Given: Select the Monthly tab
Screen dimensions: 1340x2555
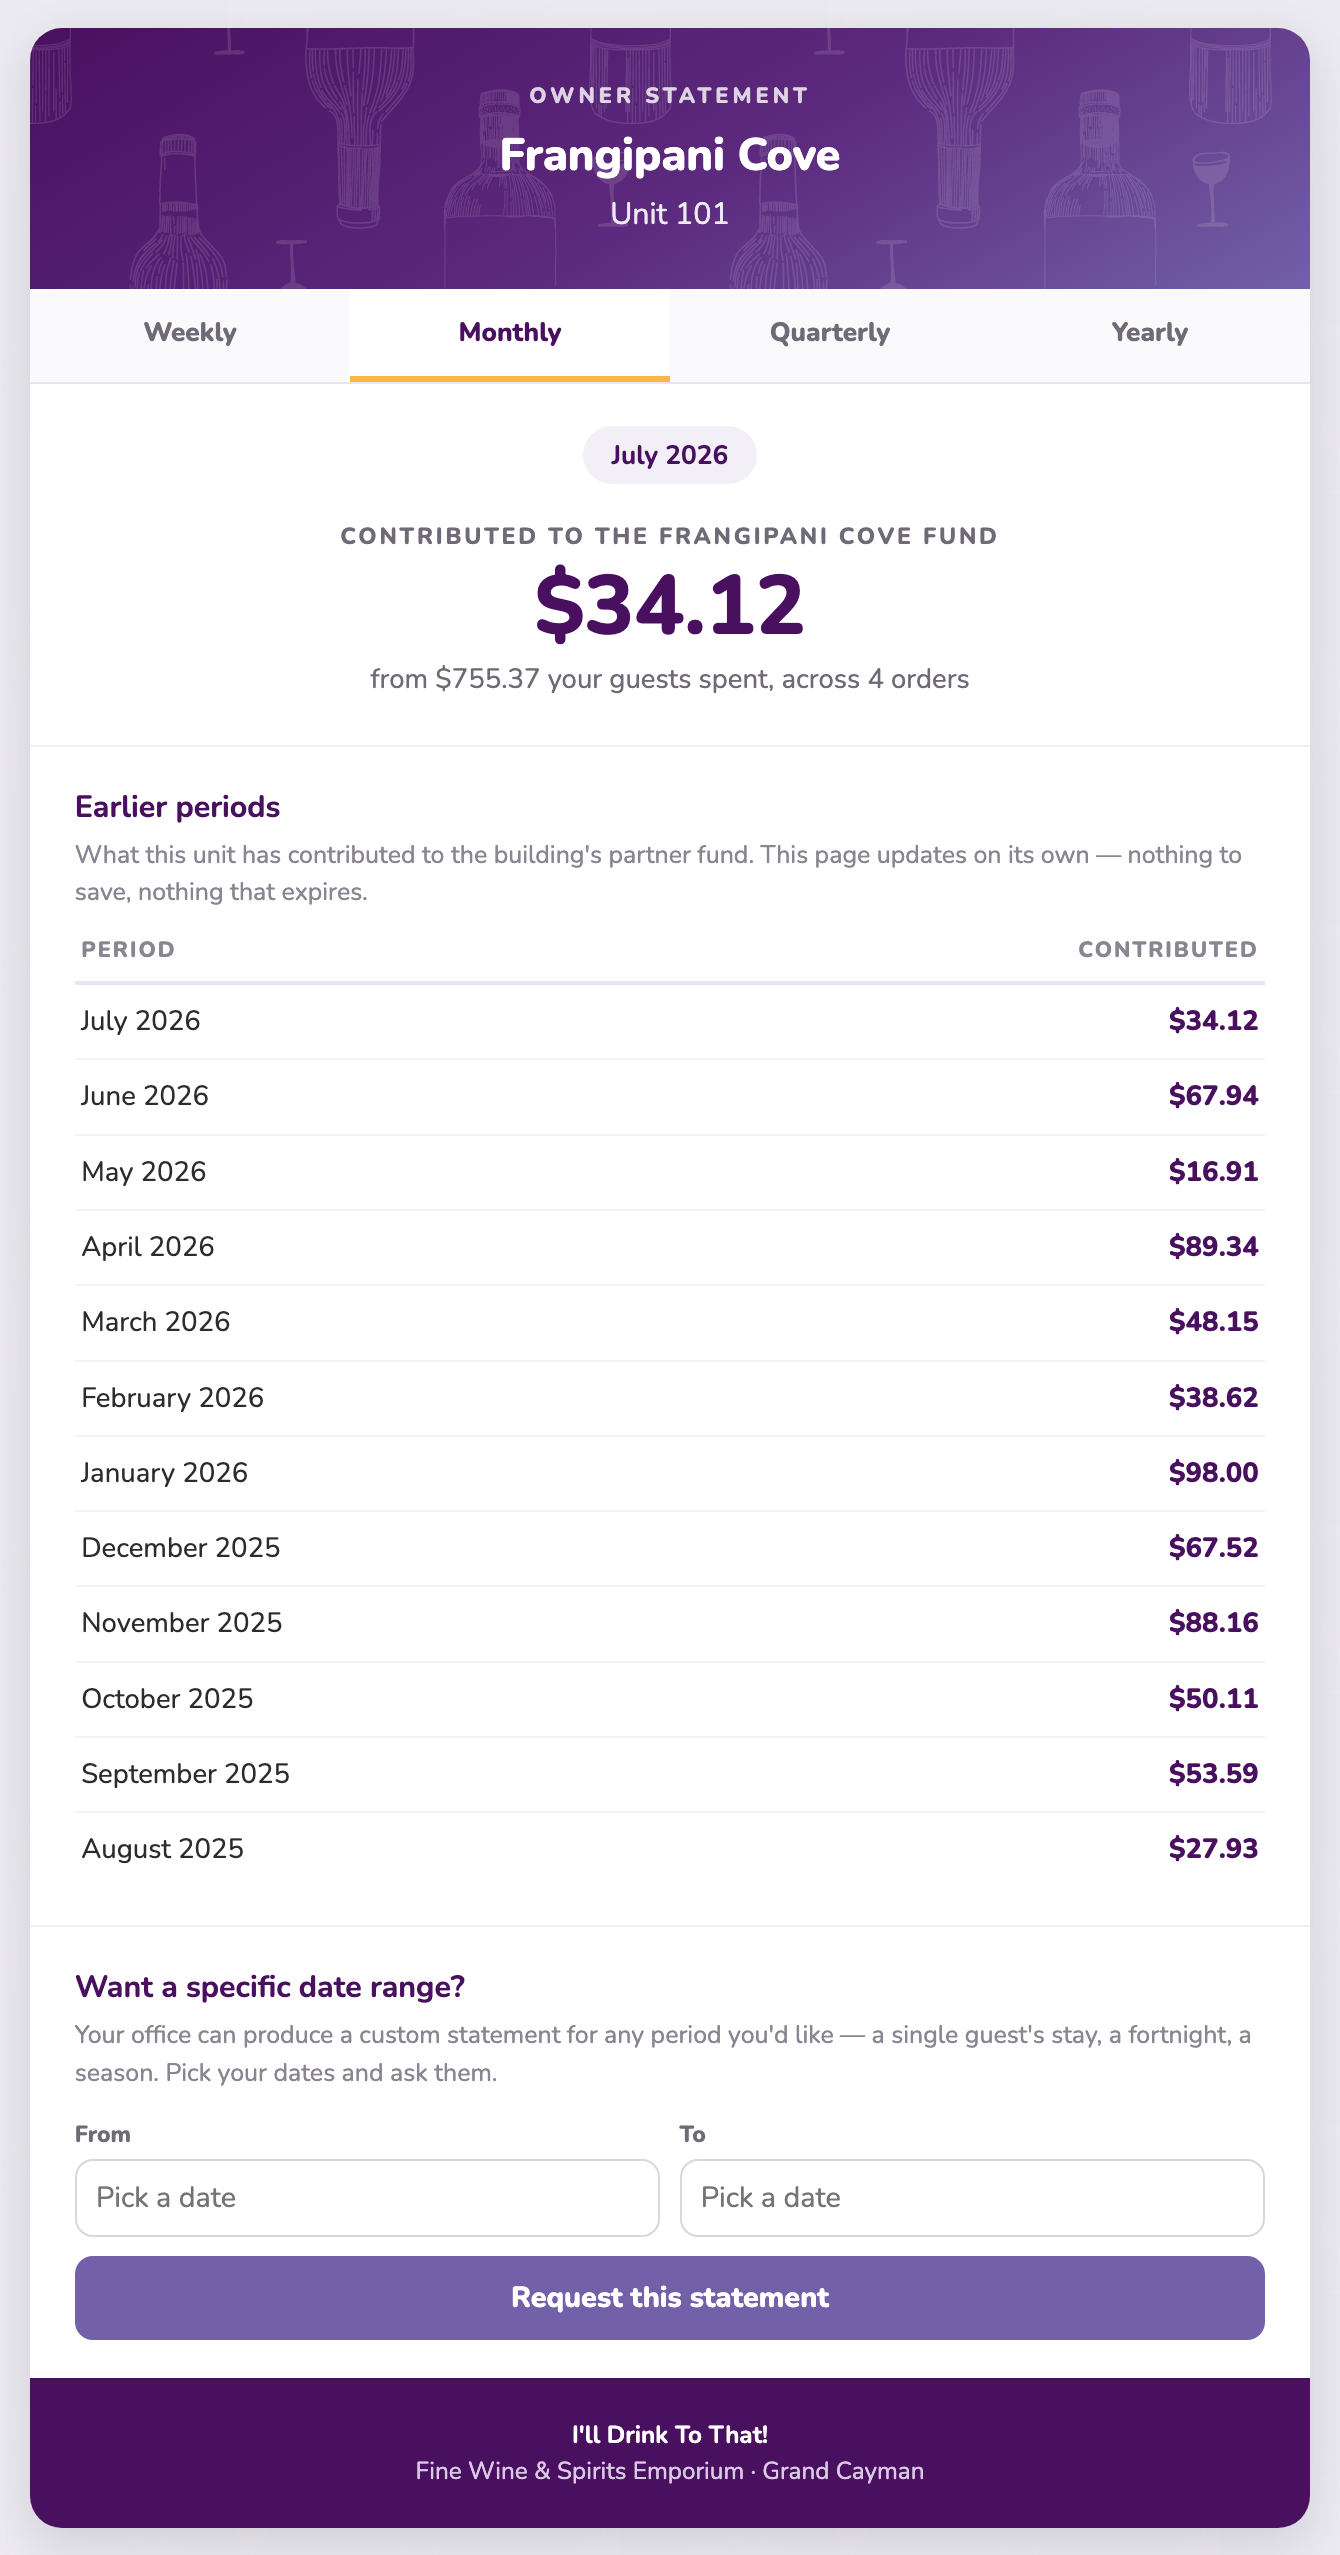Looking at the screenshot, I should pyautogui.click(x=510, y=334).
